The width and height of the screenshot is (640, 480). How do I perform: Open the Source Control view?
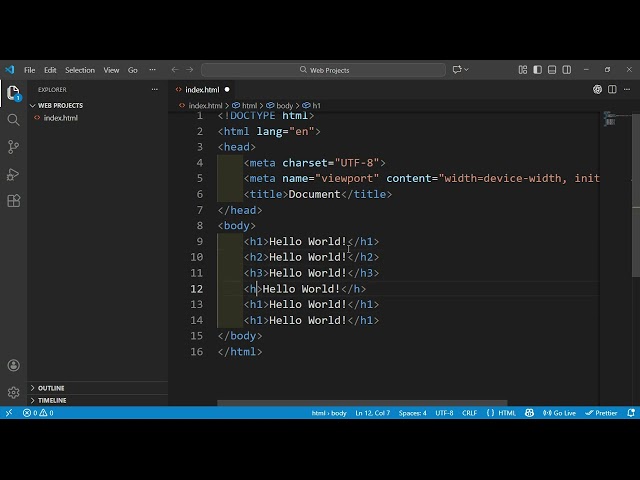pyautogui.click(x=13, y=147)
